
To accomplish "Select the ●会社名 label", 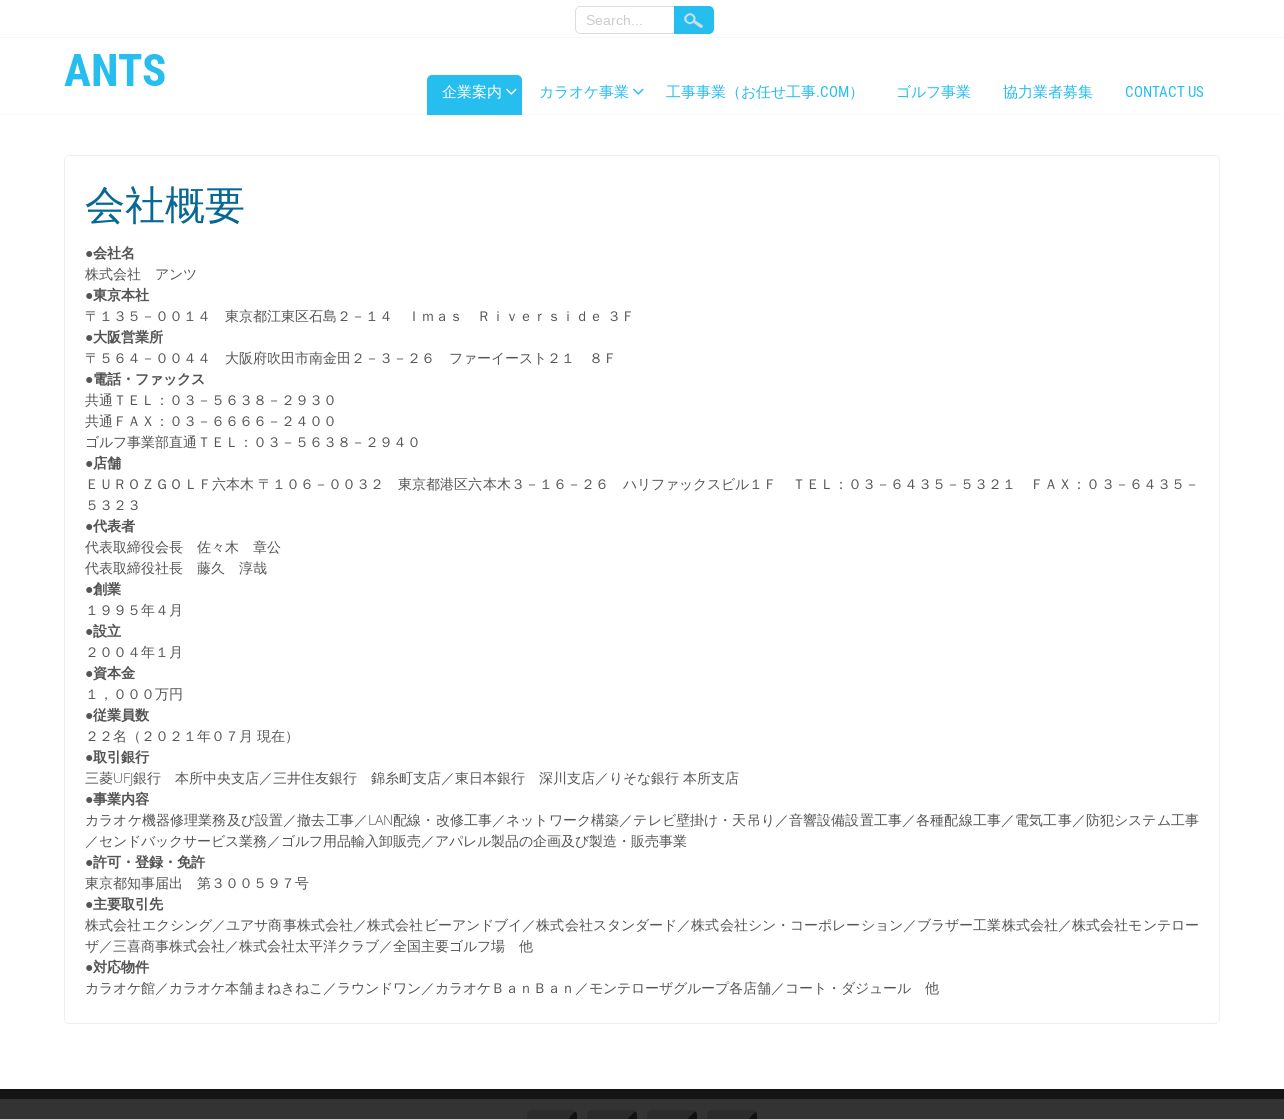I will (110, 253).
